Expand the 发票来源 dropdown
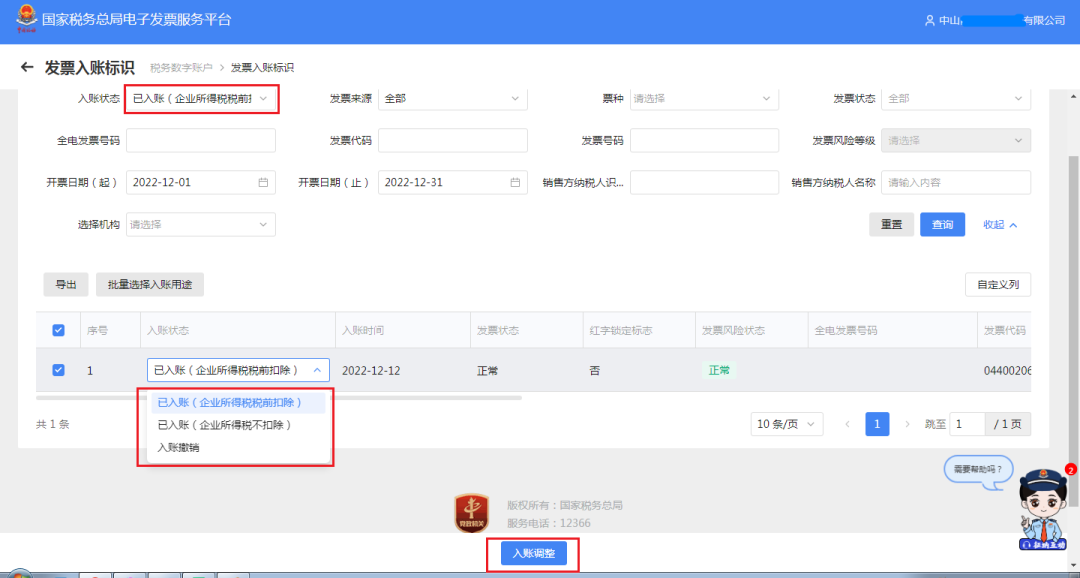The image size is (1080, 578). [452, 99]
